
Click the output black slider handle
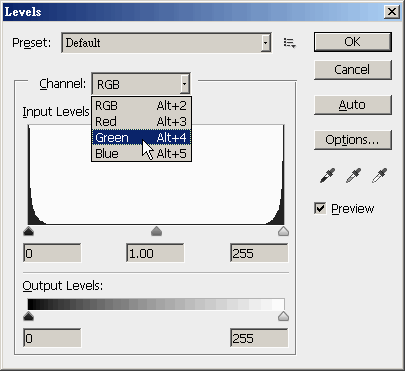point(29,316)
